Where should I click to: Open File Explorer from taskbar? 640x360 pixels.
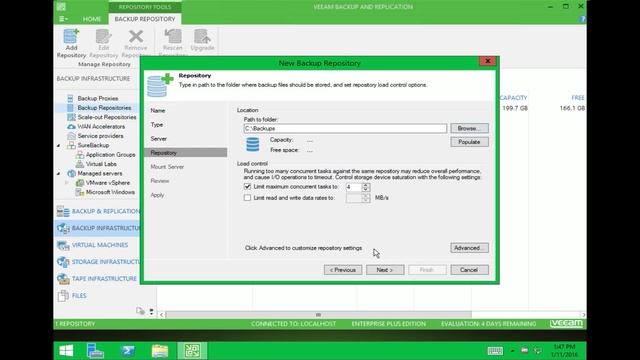[160, 351]
